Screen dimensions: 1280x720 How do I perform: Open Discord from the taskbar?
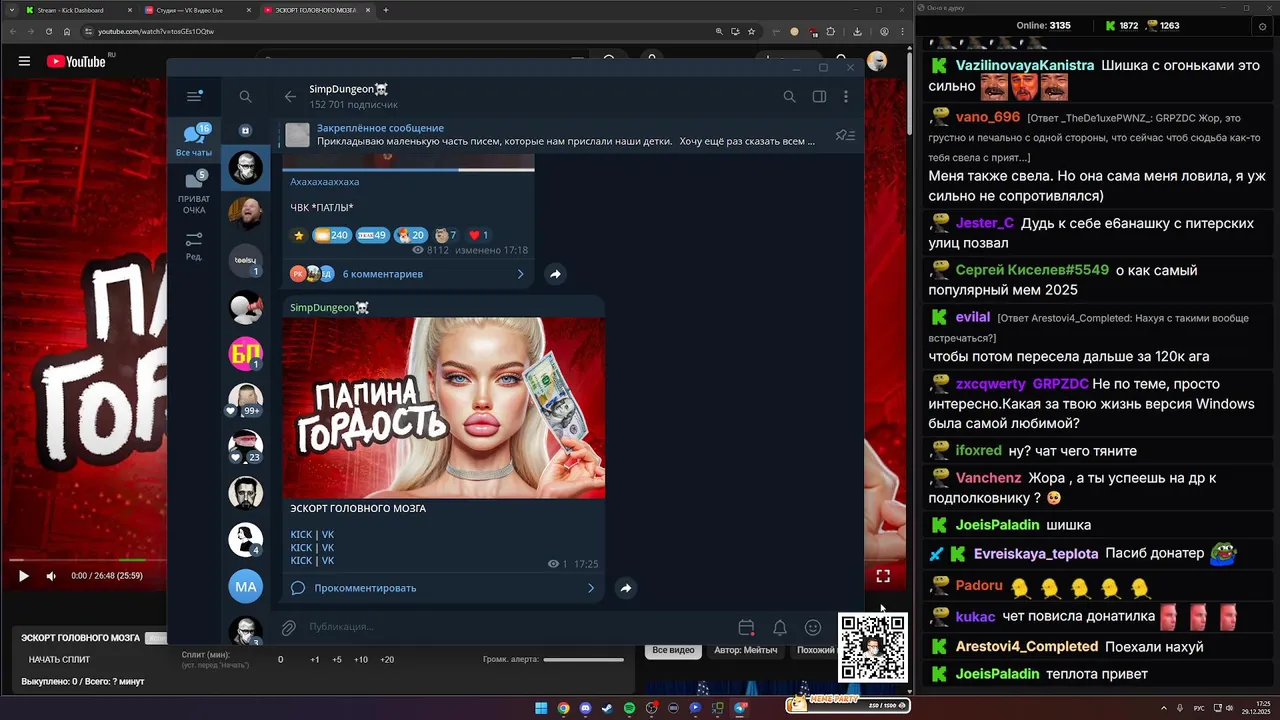[585, 708]
